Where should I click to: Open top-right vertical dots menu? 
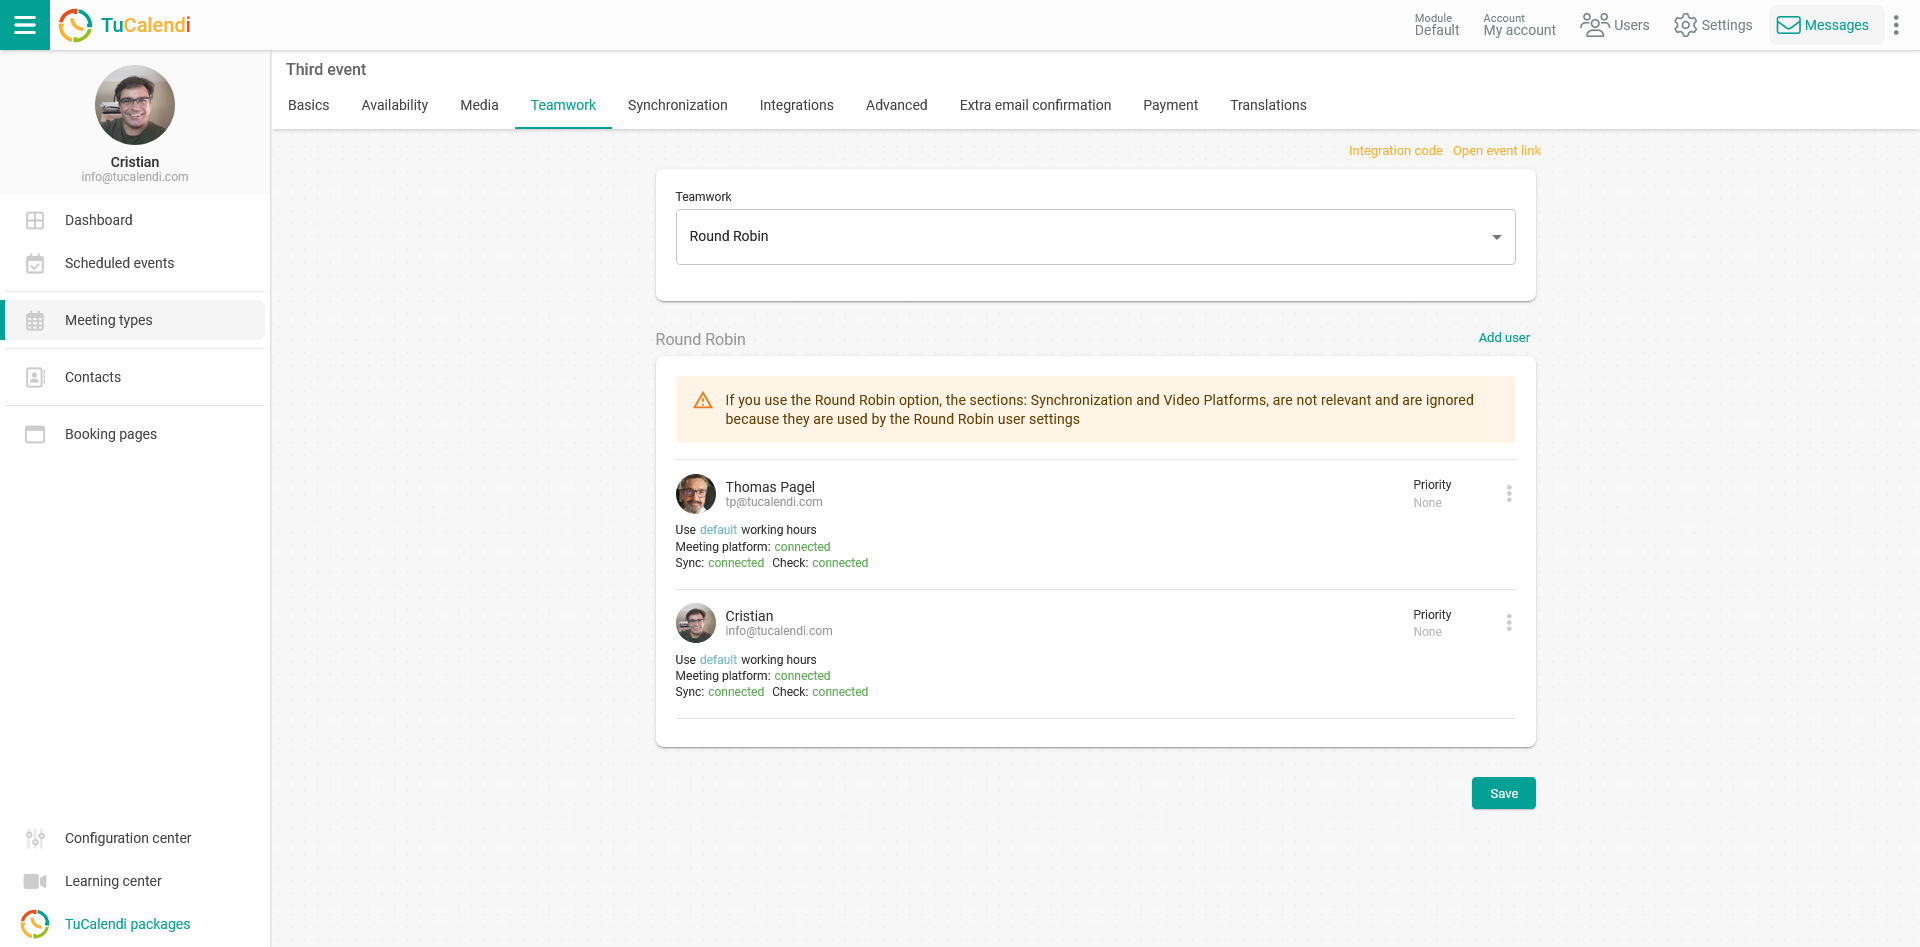pos(1896,25)
